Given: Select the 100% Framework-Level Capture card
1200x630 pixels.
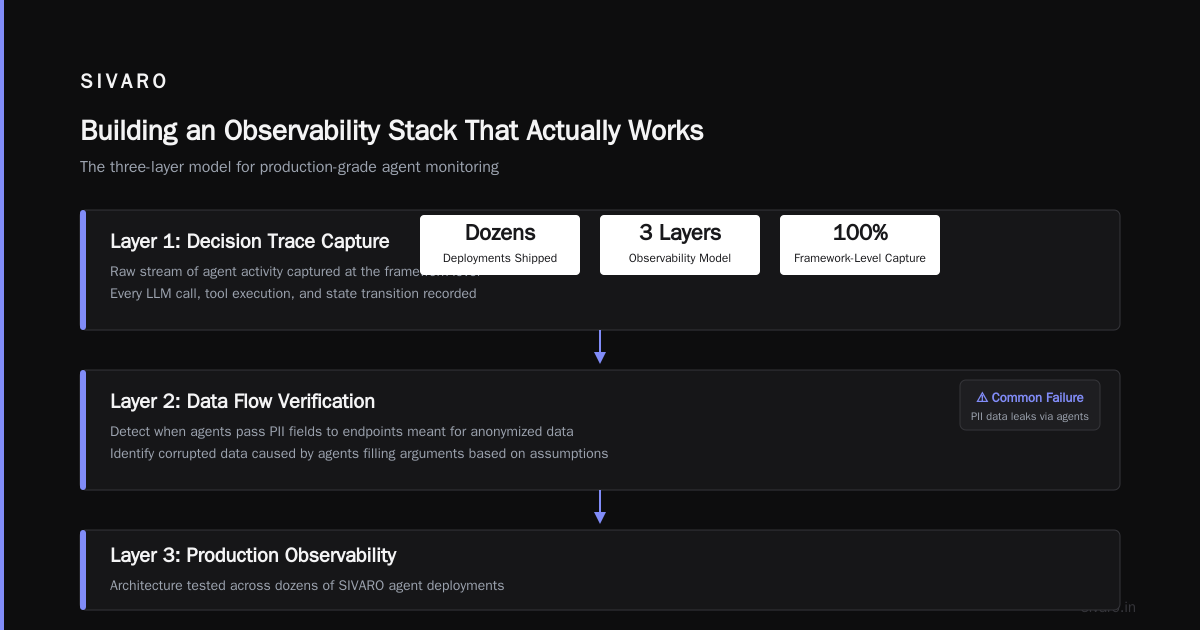Looking at the screenshot, I should (x=860, y=245).
